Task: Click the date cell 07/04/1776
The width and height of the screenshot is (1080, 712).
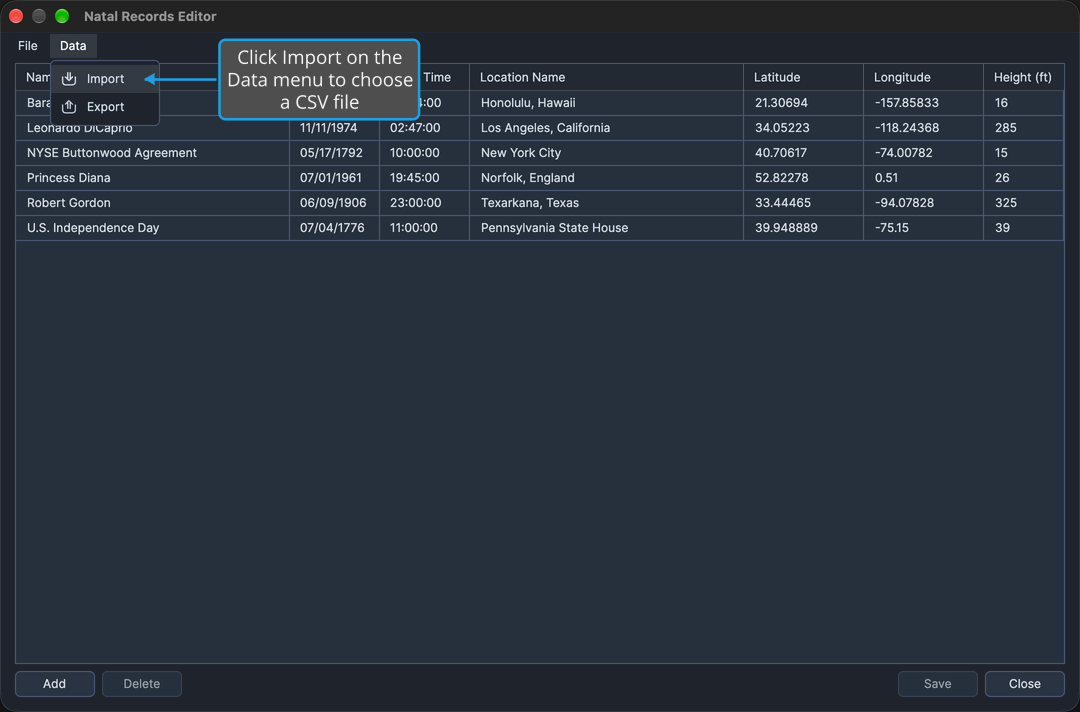Action: point(334,228)
